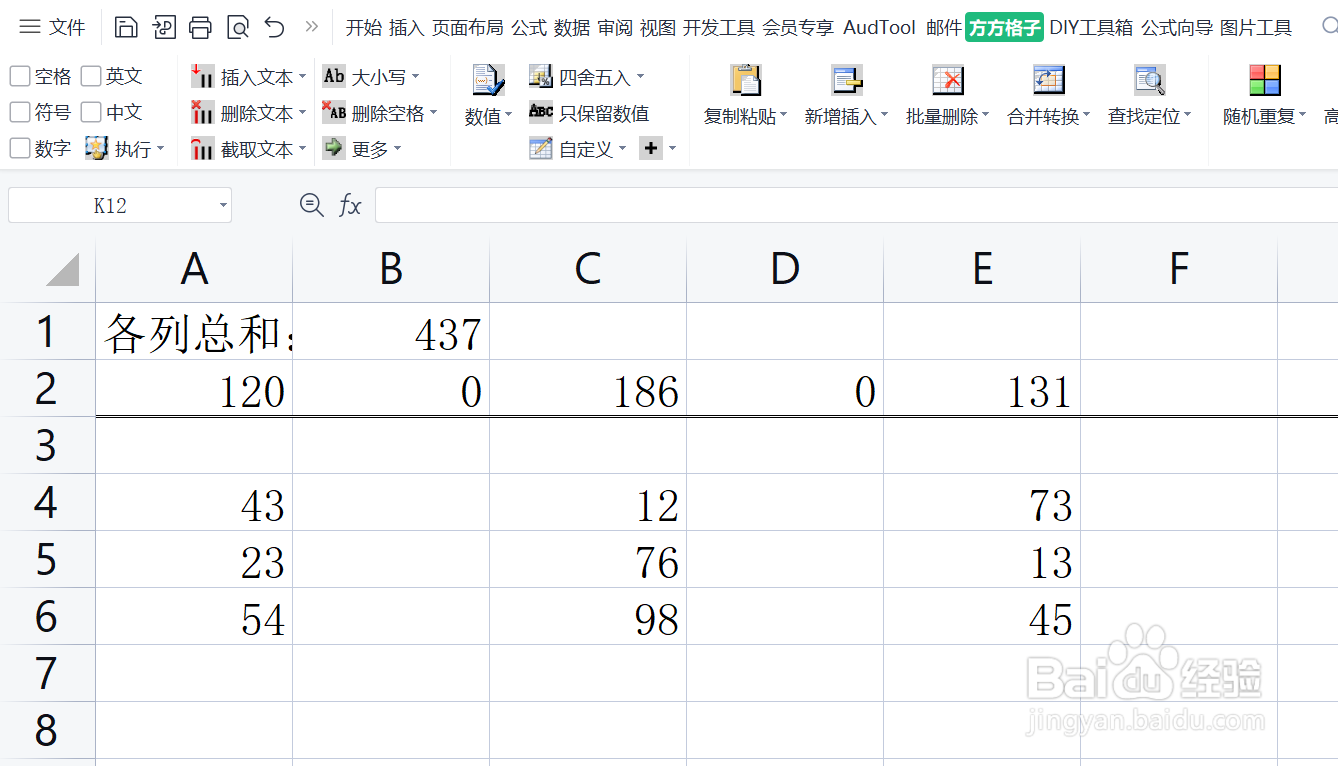Open the 执行 dropdown arrow

tap(161, 149)
